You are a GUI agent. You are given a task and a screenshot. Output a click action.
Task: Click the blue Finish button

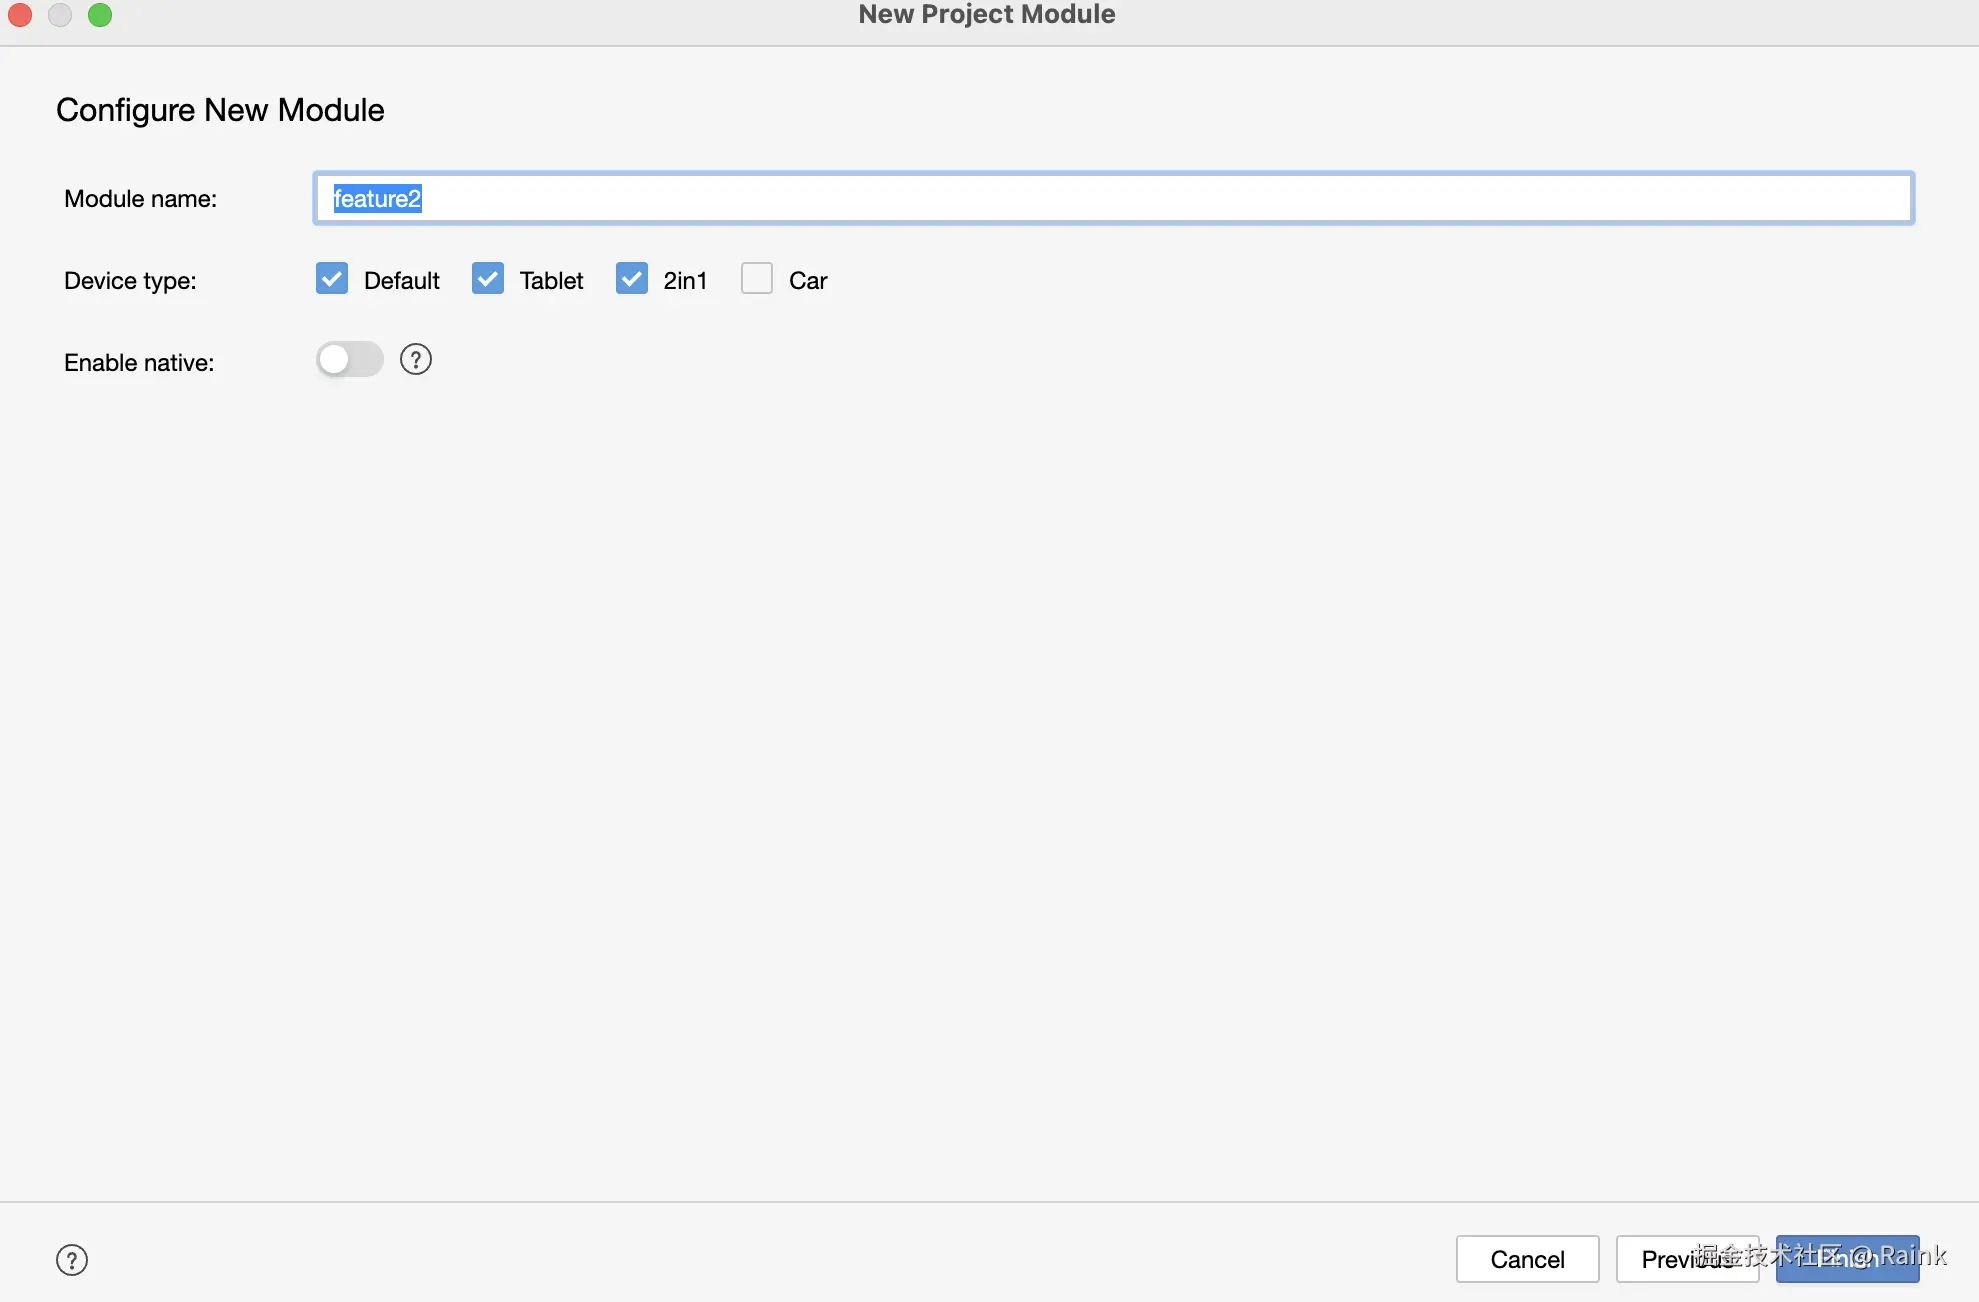(x=1846, y=1259)
